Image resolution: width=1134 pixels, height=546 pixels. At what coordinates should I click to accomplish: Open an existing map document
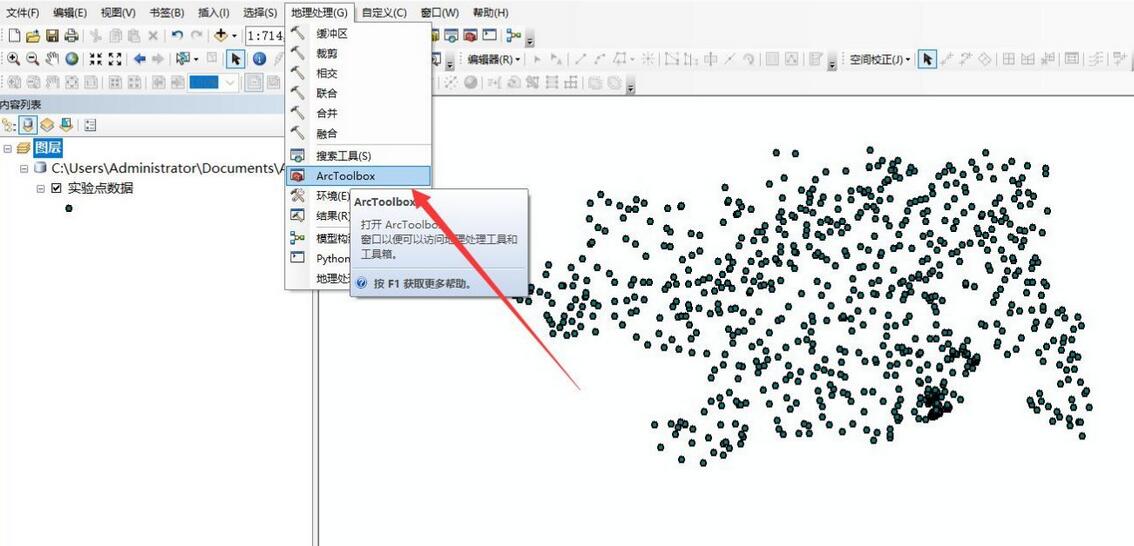33,35
